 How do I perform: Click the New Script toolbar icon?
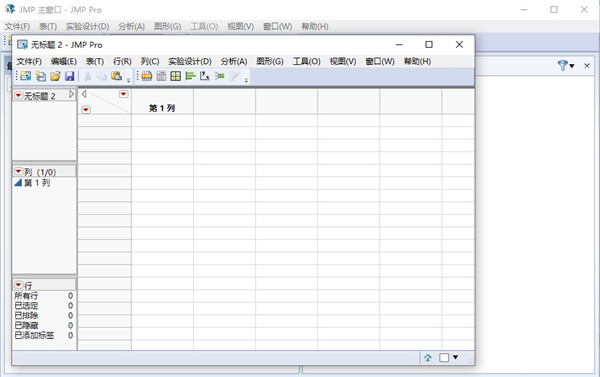pyautogui.click(x=41, y=76)
